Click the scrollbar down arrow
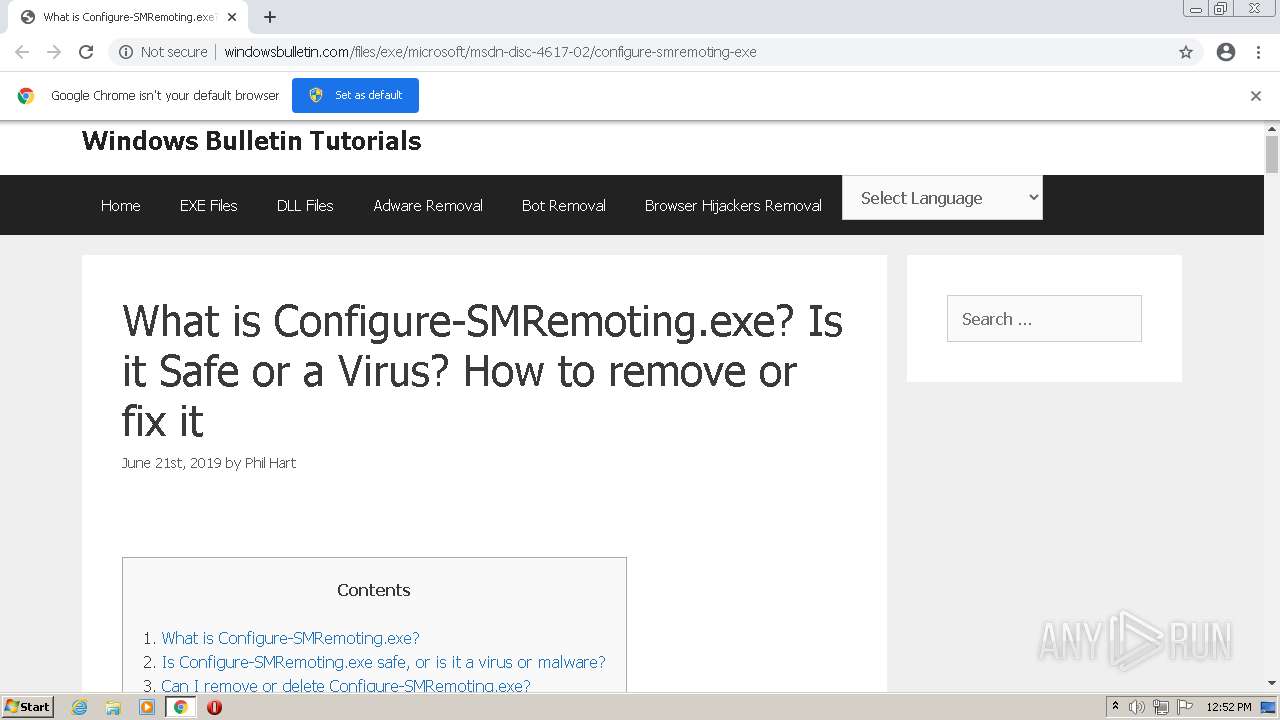 click(1272, 684)
